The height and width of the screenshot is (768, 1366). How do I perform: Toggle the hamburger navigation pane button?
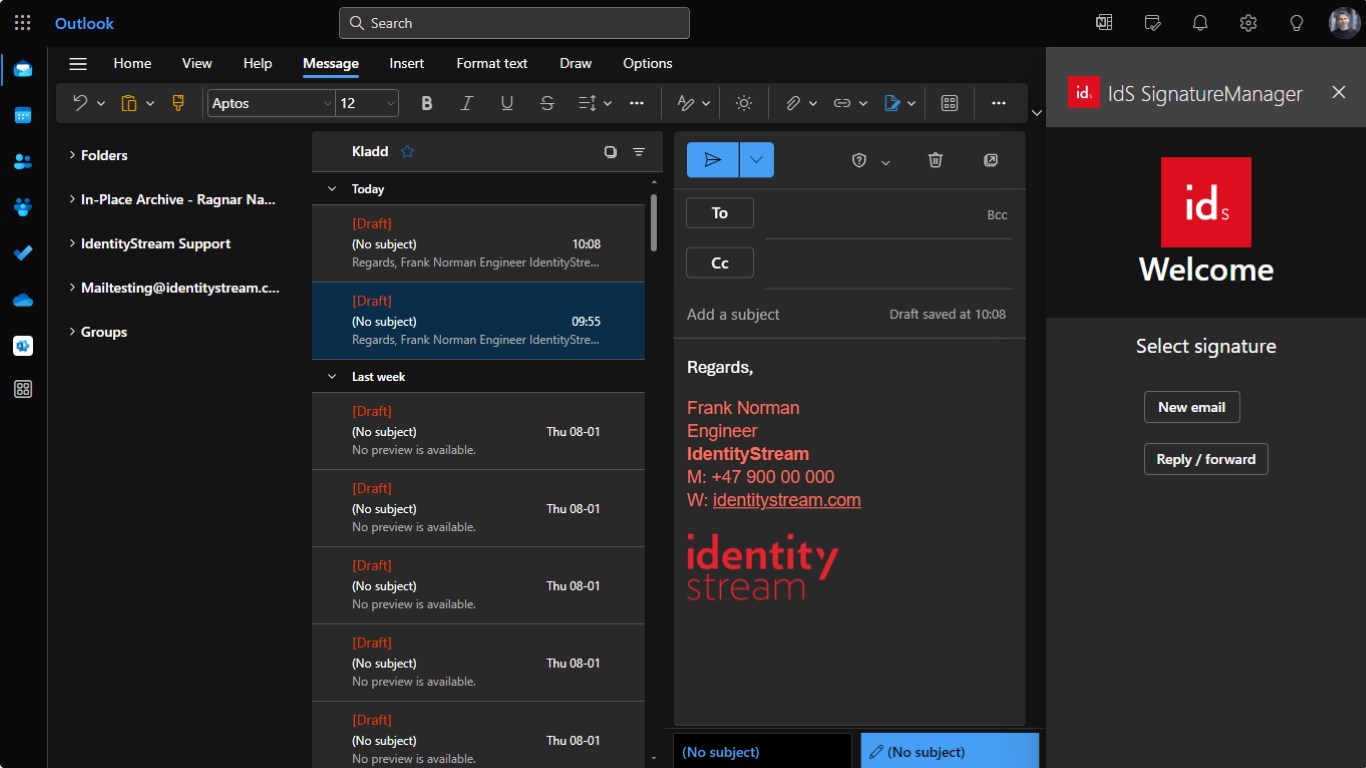click(78, 64)
